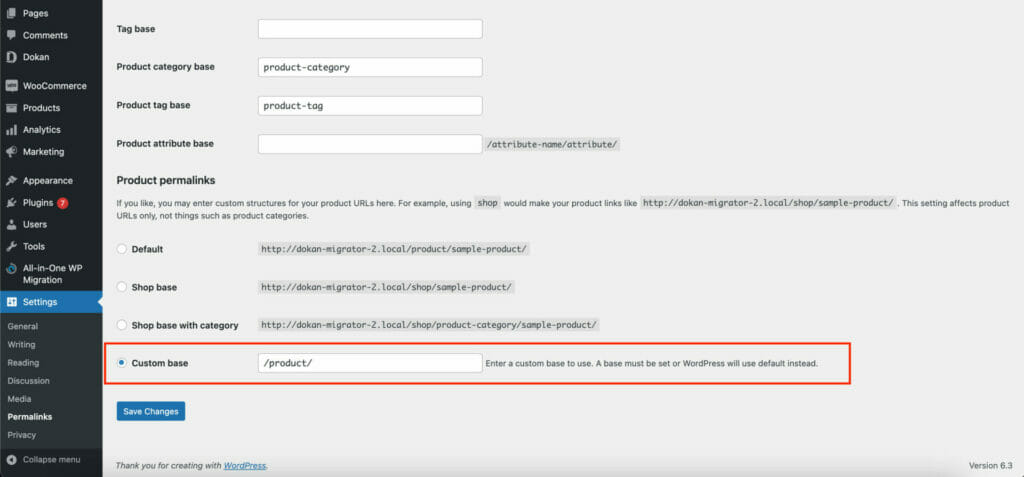Click the shop/sample-product URL text
Image resolution: width=1024 pixels, height=477 pixels.
pos(387,287)
